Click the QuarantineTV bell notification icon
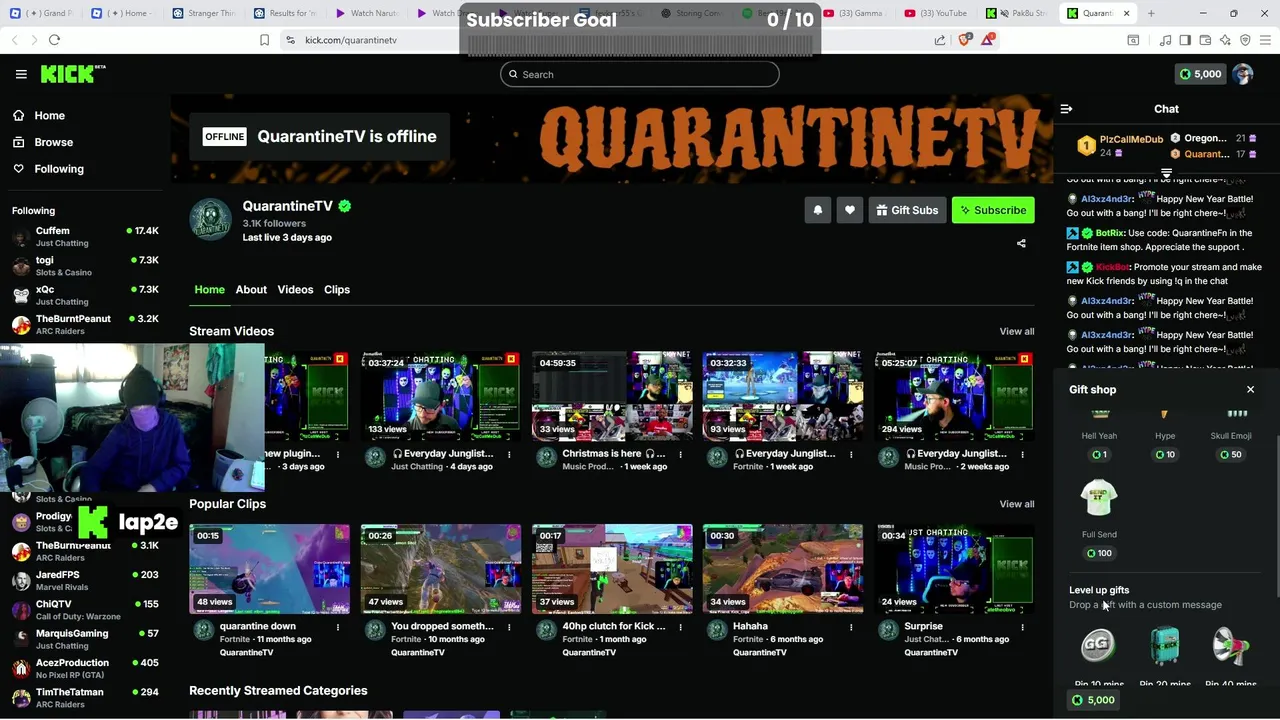 pyautogui.click(x=818, y=210)
